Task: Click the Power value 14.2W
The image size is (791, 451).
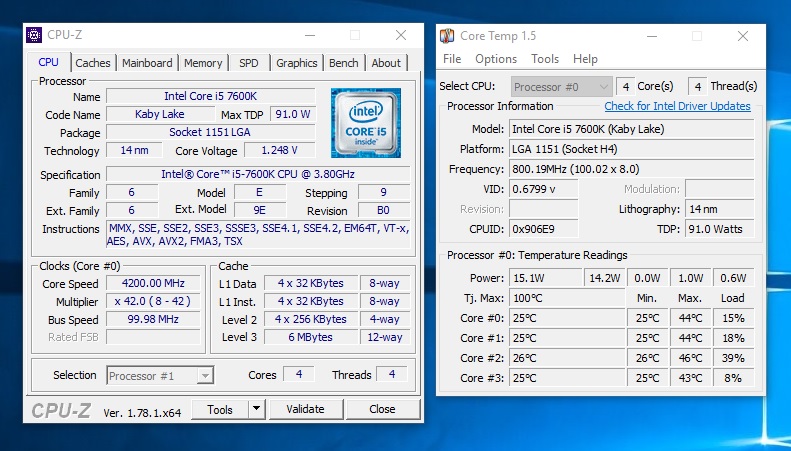Action: point(604,278)
